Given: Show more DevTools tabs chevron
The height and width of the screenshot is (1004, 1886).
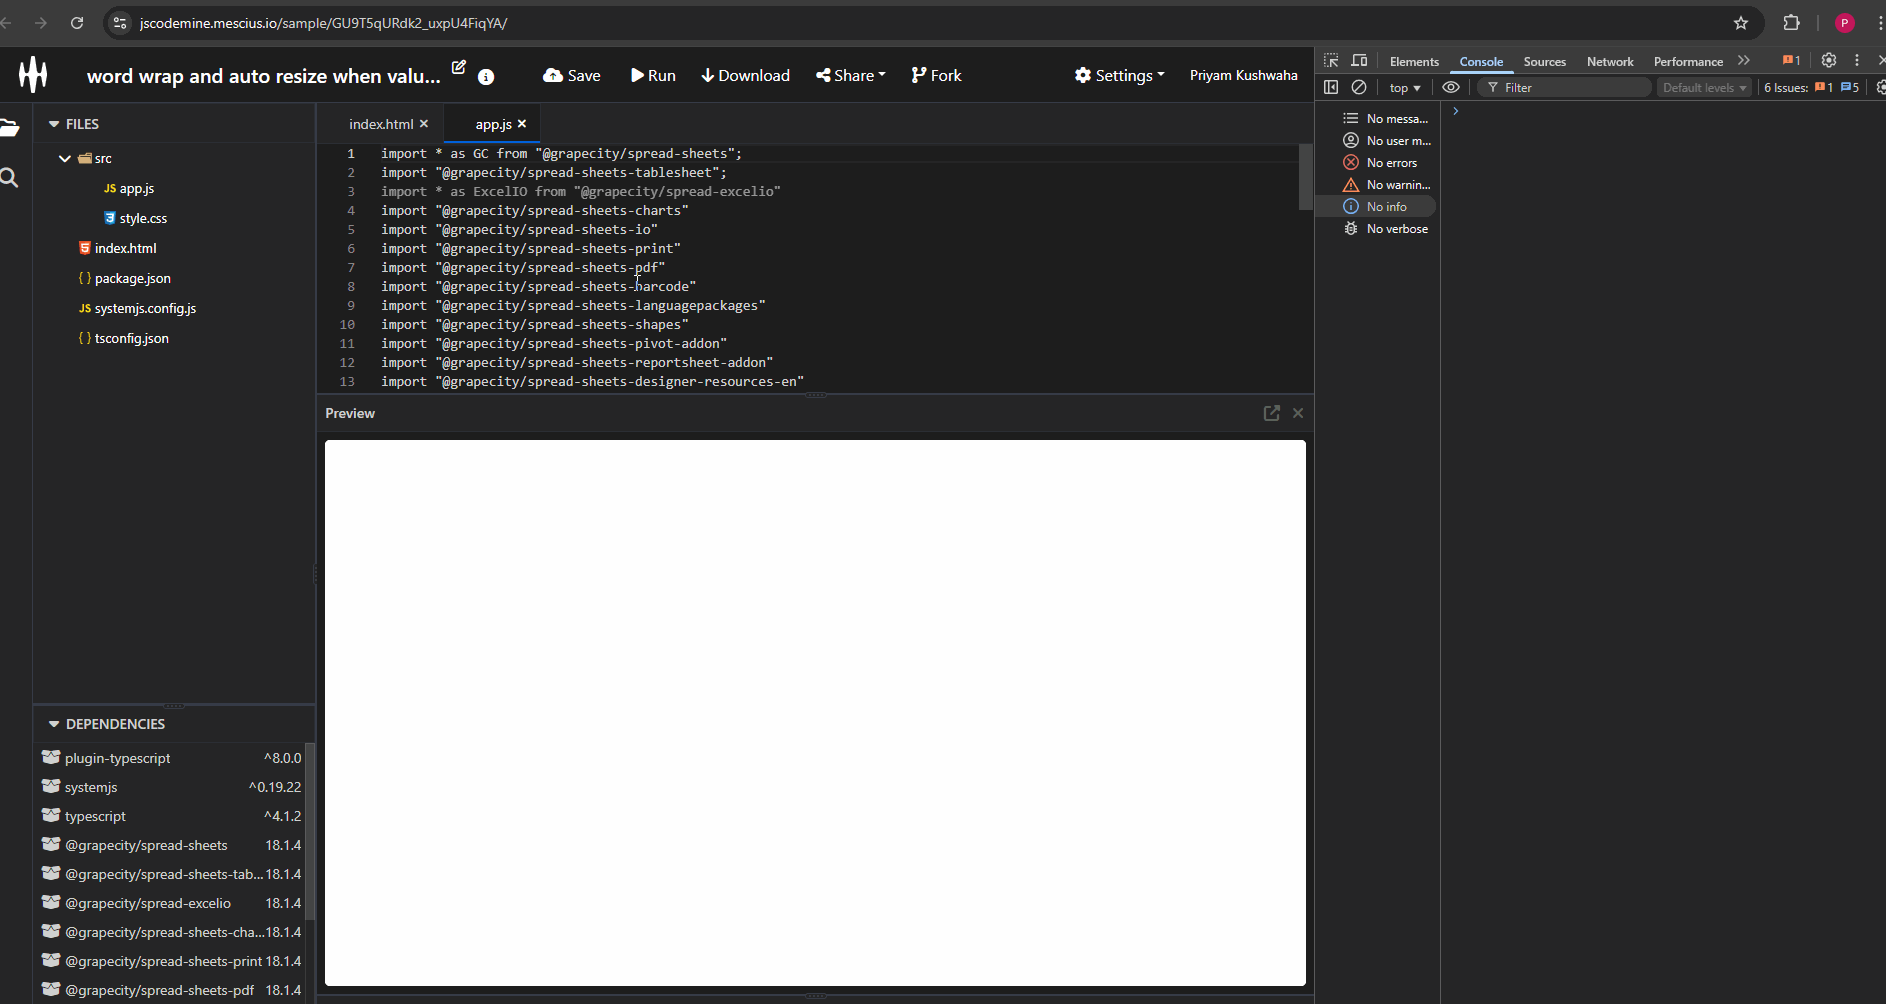Looking at the screenshot, I should click(x=1744, y=60).
